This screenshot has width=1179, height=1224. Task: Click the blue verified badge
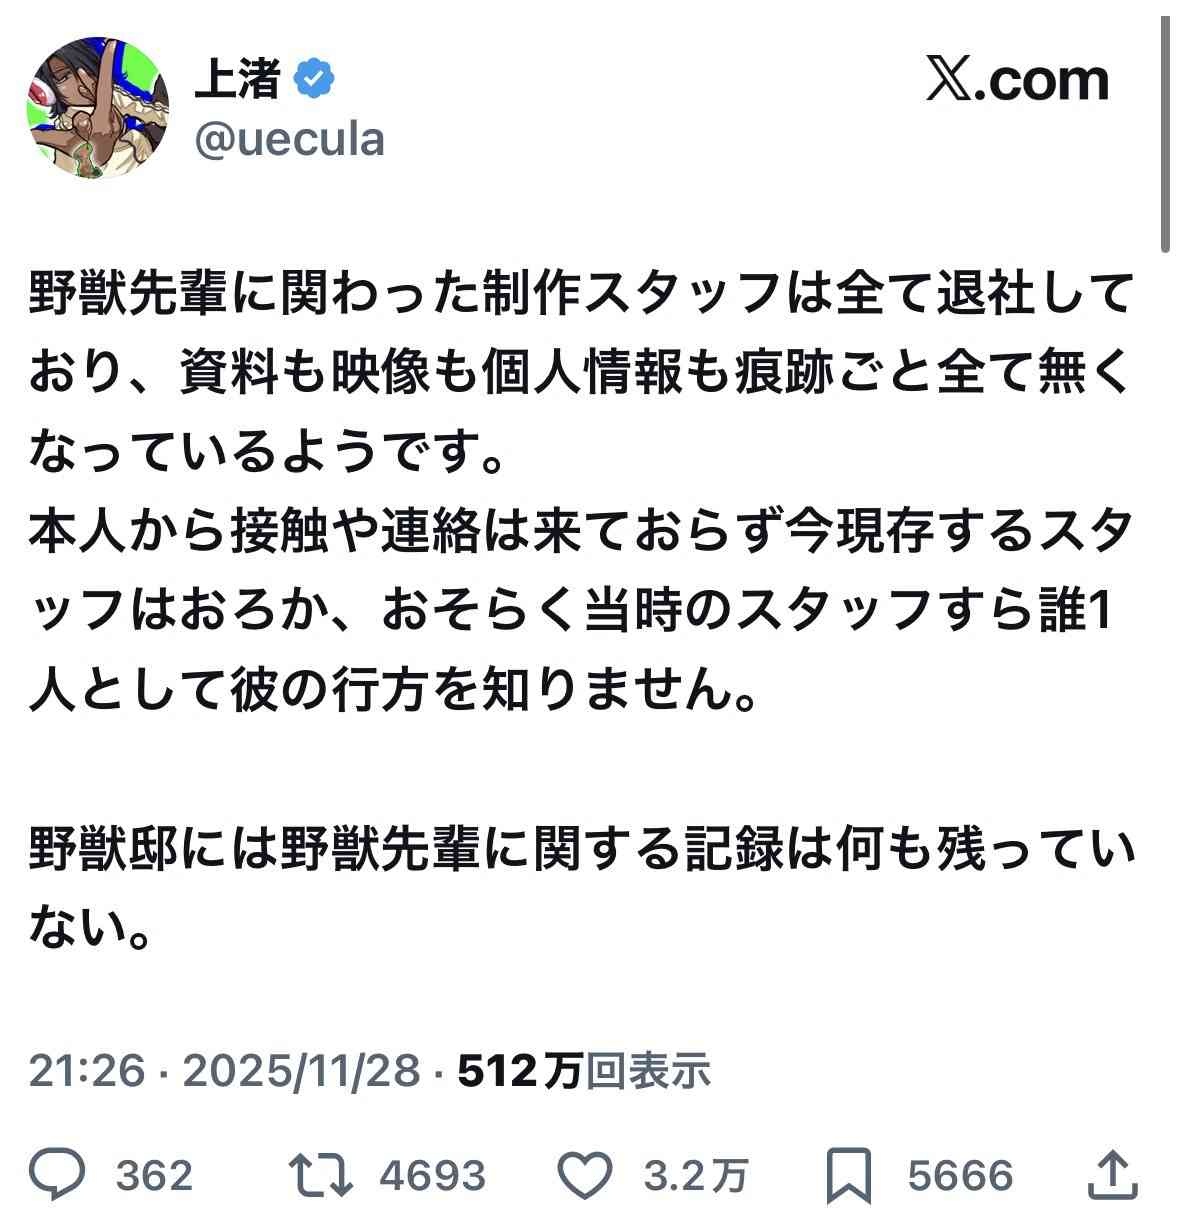(313, 80)
